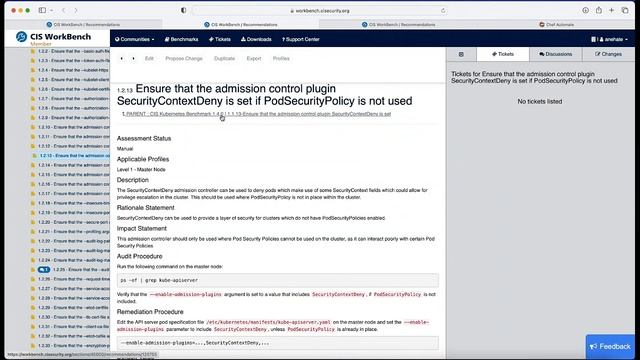The image size is (640, 360).
Task: Select tree item 1.2.7 in the sidebar
Action: click(x=74, y=98)
